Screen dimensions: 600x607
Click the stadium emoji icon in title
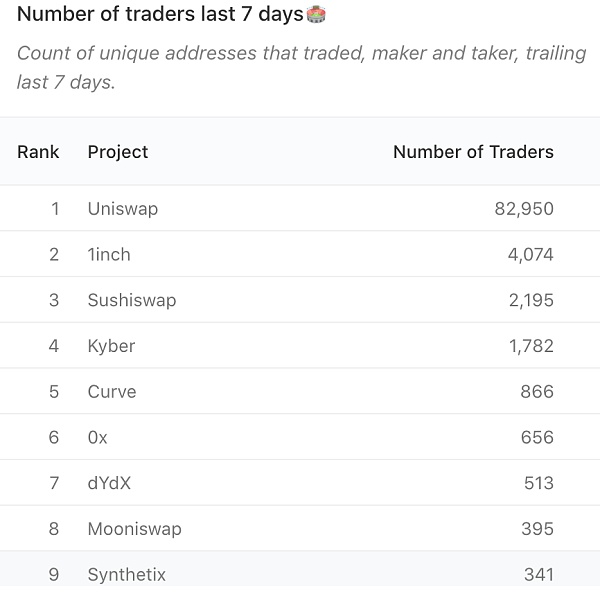click(x=316, y=14)
